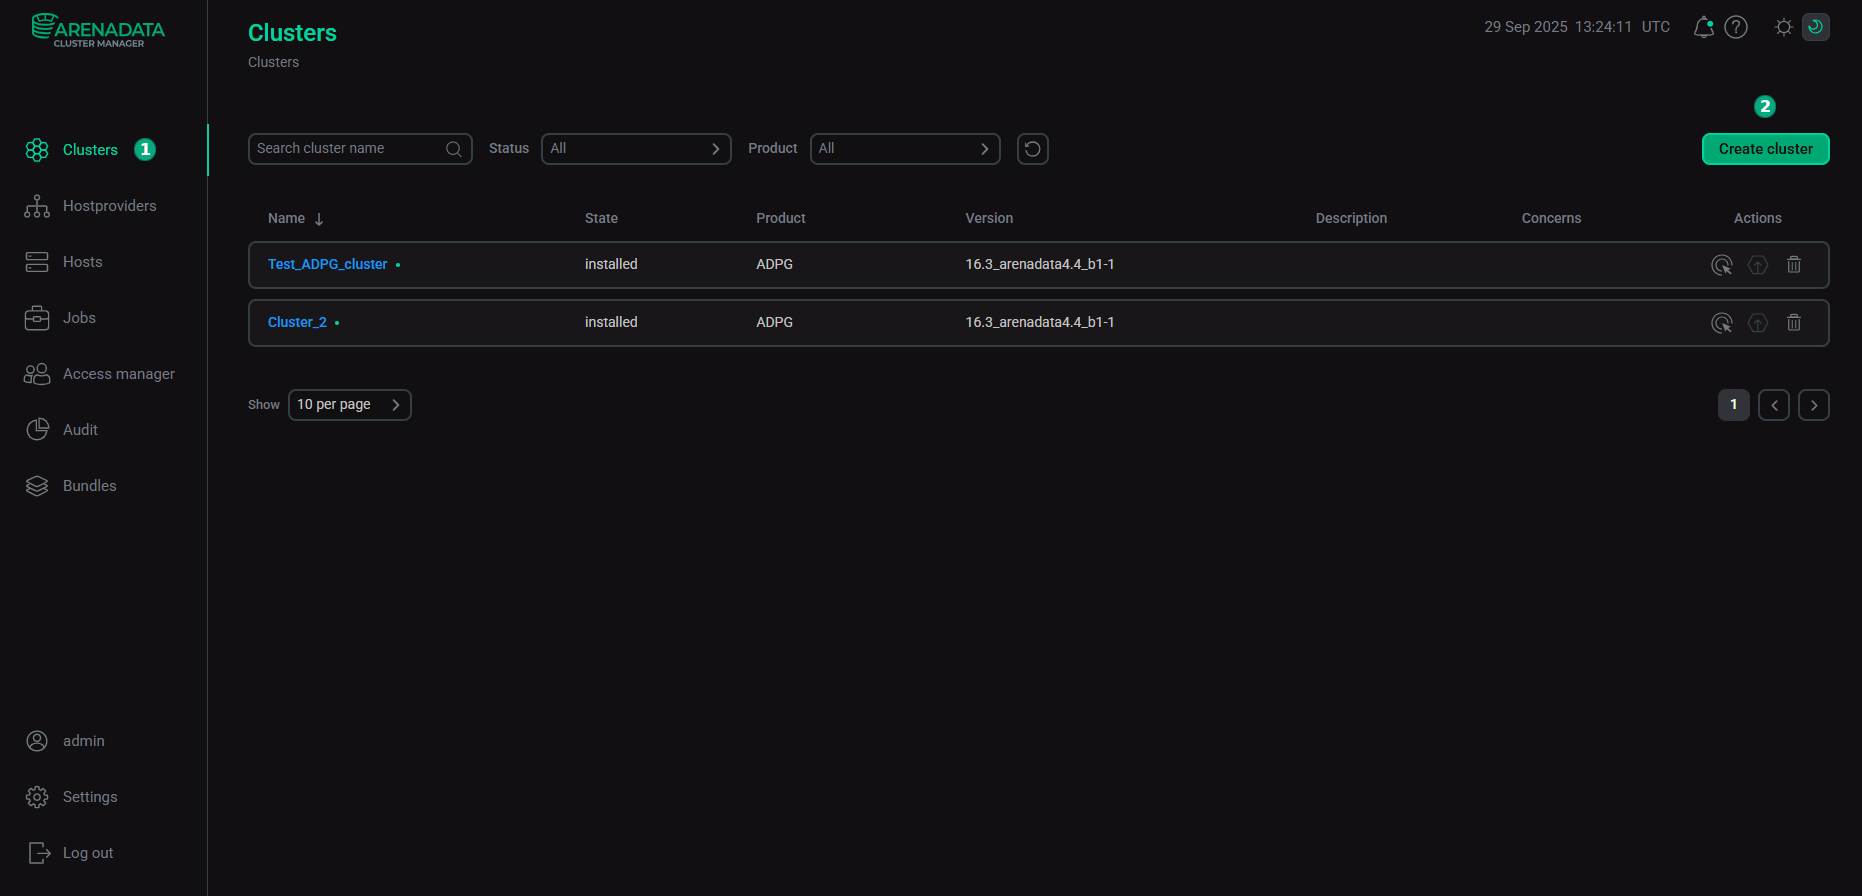Expand the Status filter dropdown
The height and width of the screenshot is (896, 1862).
636,149
